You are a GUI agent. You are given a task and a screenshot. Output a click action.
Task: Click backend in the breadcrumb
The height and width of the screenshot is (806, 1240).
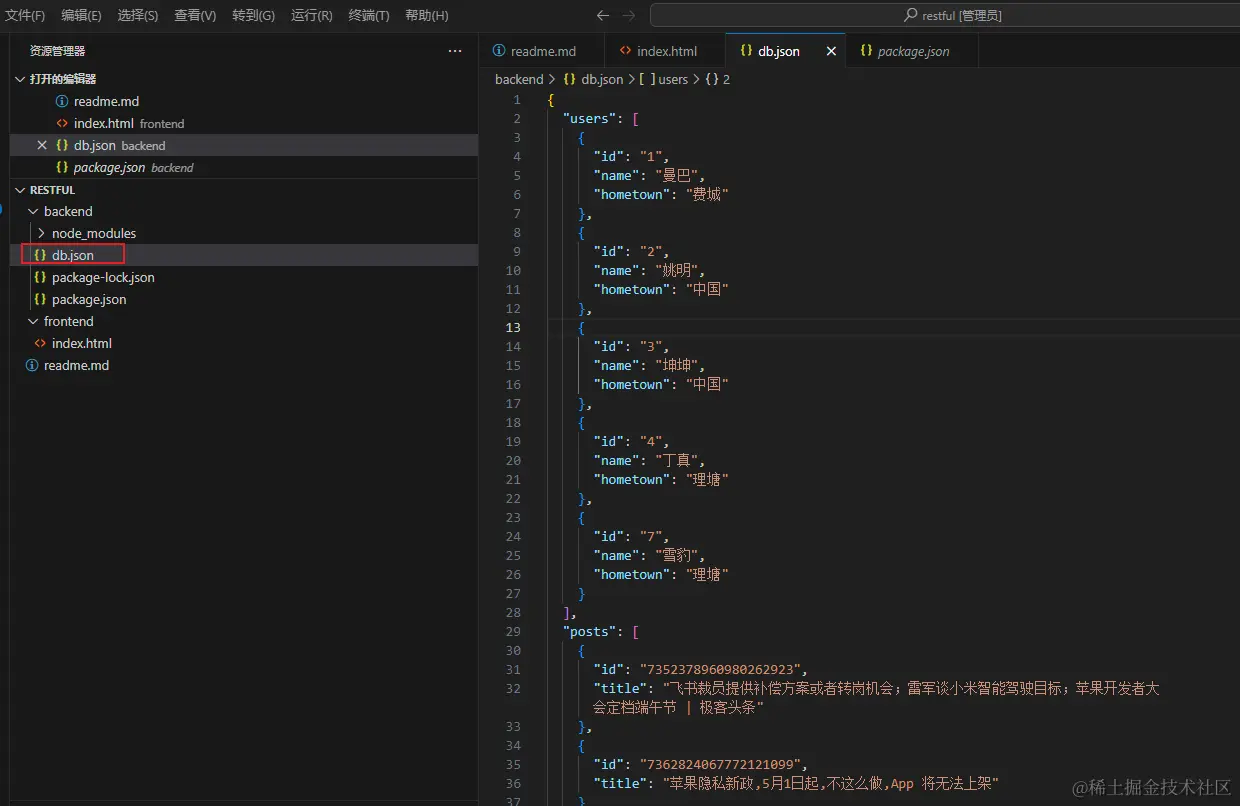click(519, 79)
